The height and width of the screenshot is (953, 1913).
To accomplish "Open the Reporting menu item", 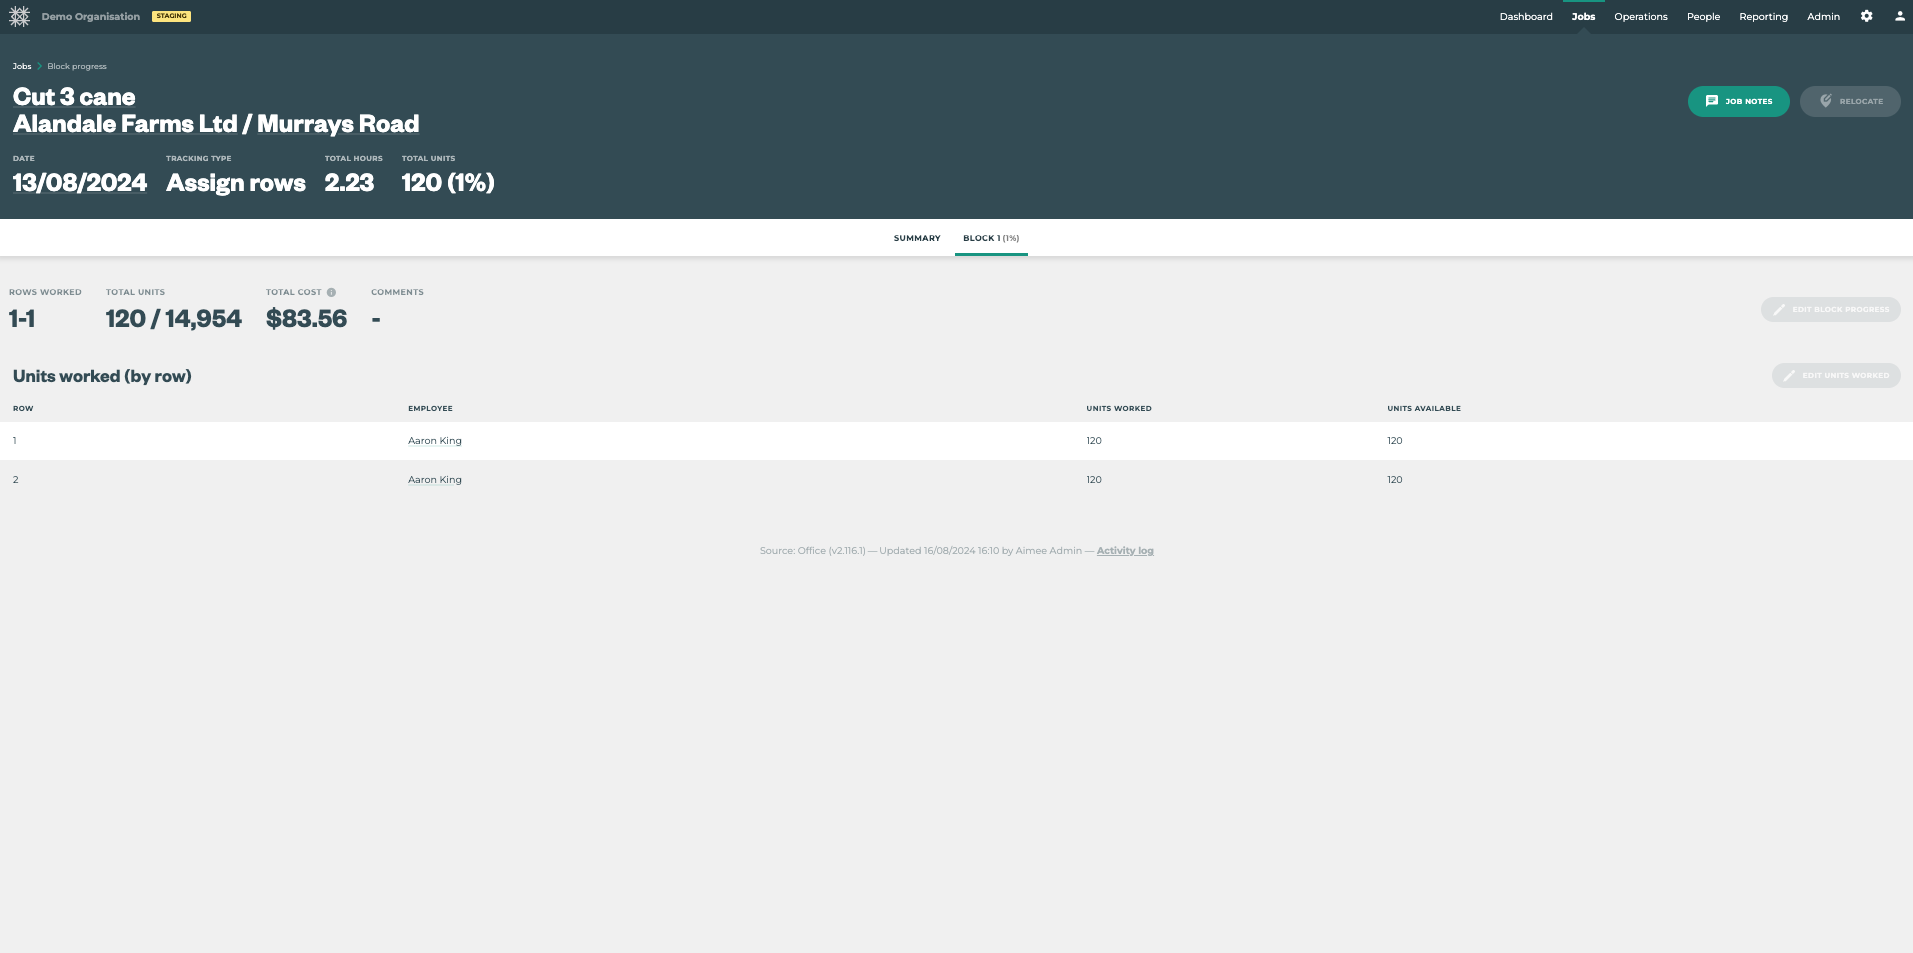I will pos(1762,16).
